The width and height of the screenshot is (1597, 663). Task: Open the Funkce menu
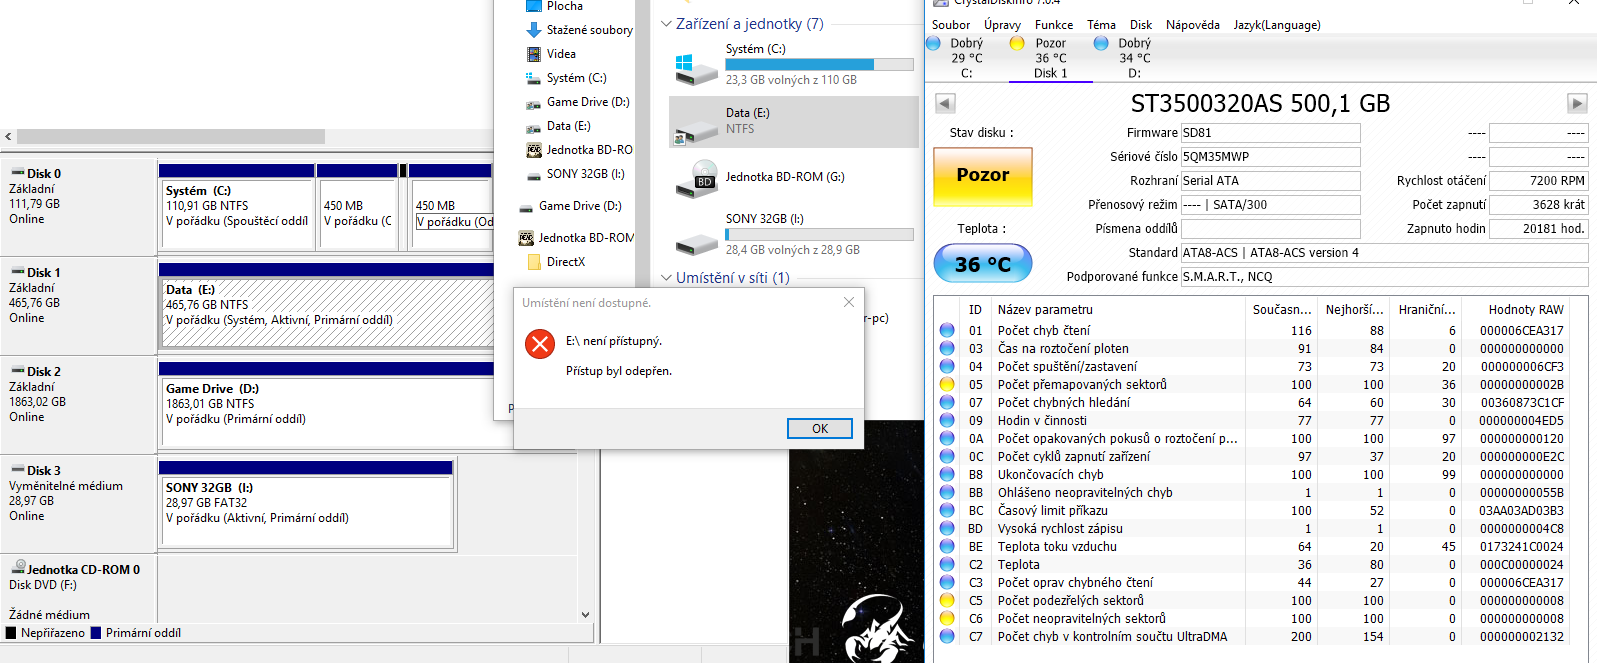(1054, 25)
